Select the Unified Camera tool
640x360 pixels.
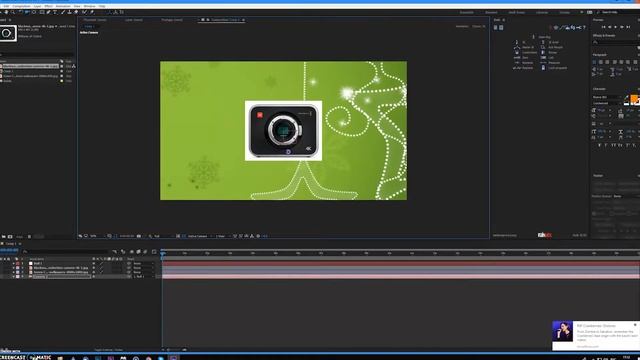(27, 12)
